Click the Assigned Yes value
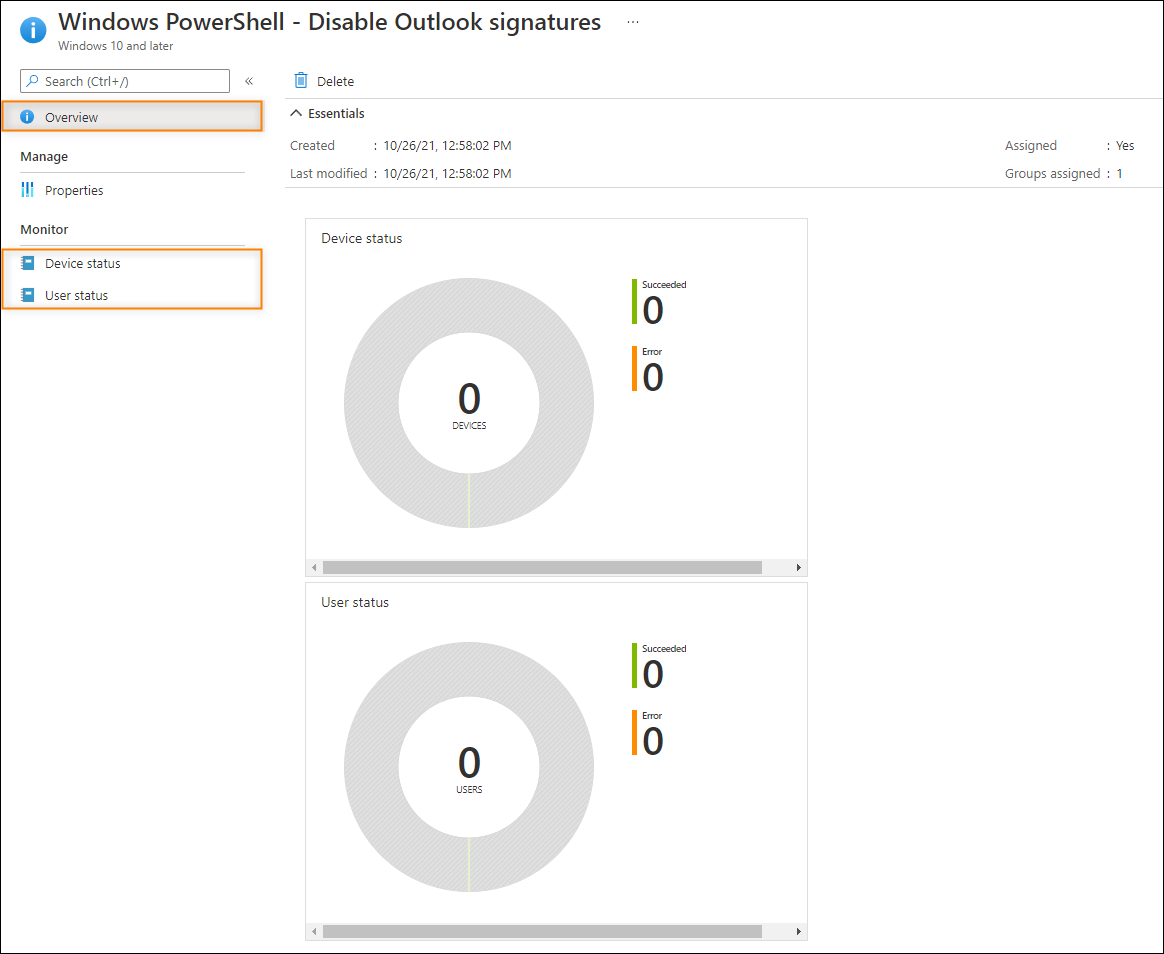The width and height of the screenshot is (1164, 954). [x=1125, y=146]
